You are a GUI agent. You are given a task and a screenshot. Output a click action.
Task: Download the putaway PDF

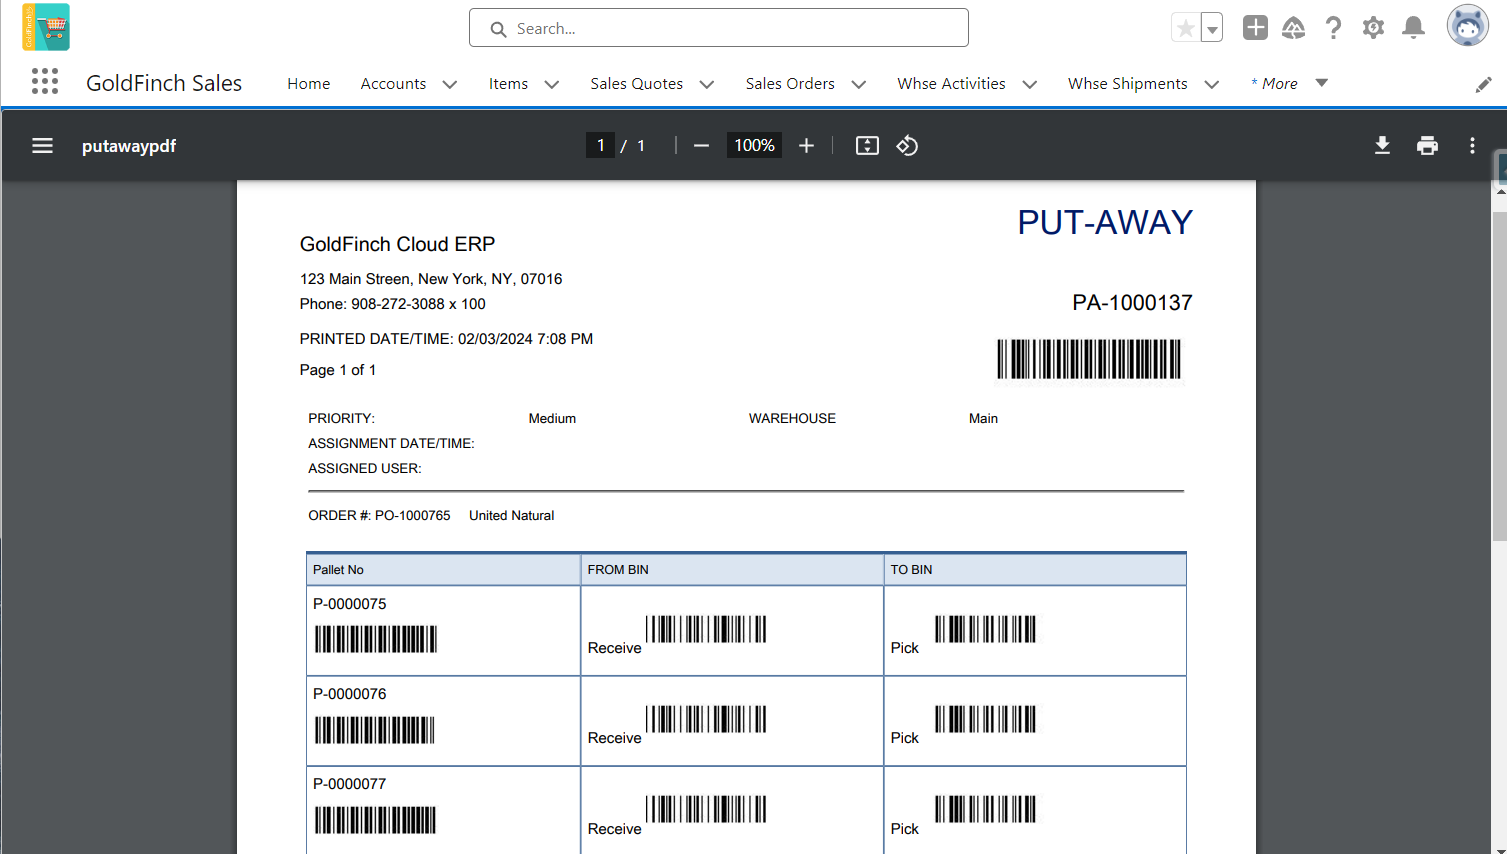(x=1382, y=146)
